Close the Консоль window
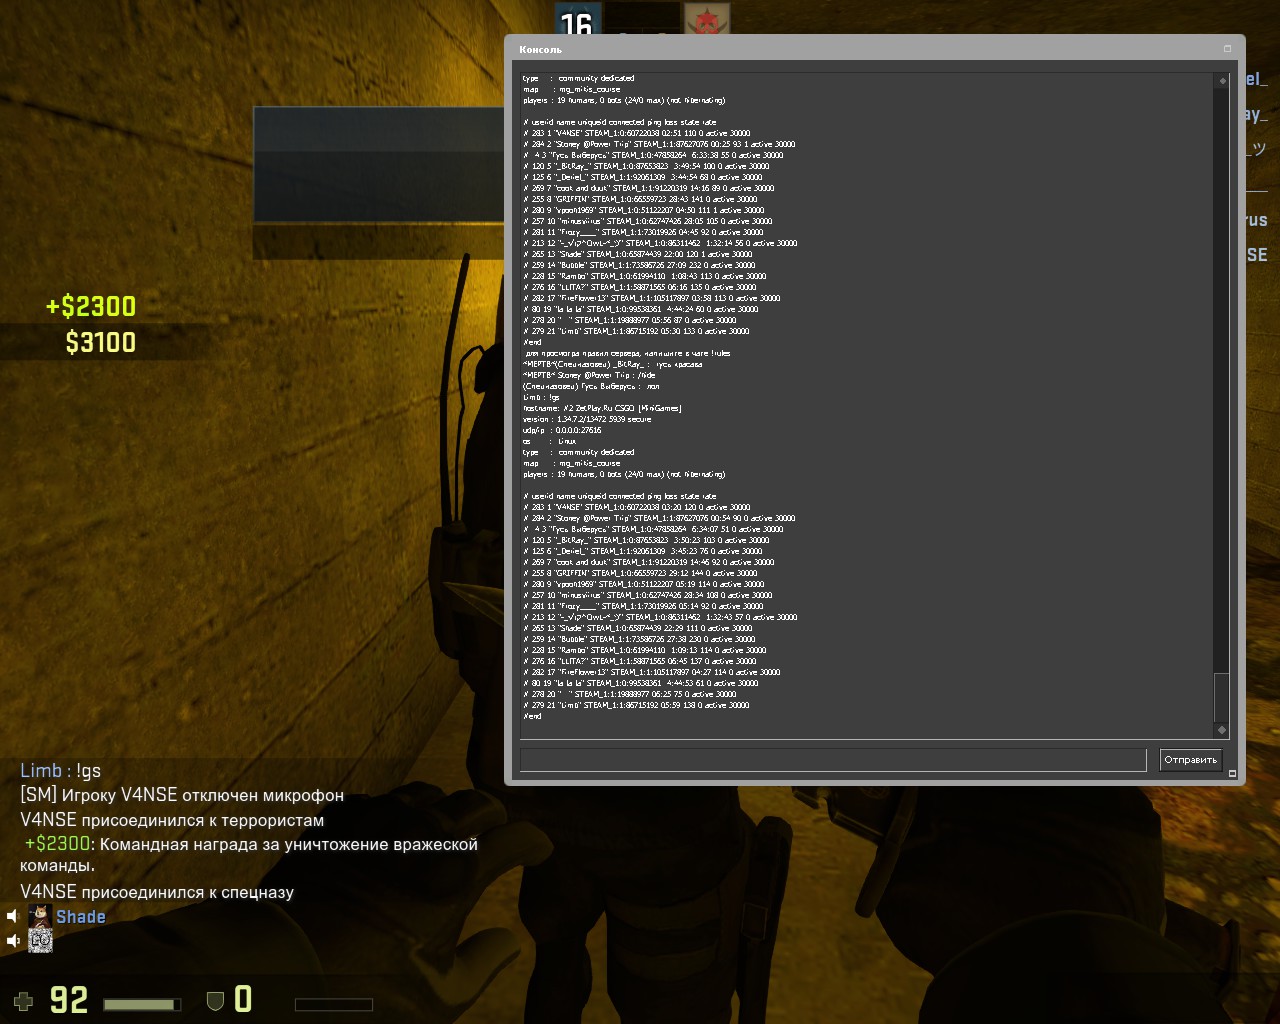Screen dimensions: 1280x1024 tap(1227, 49)
